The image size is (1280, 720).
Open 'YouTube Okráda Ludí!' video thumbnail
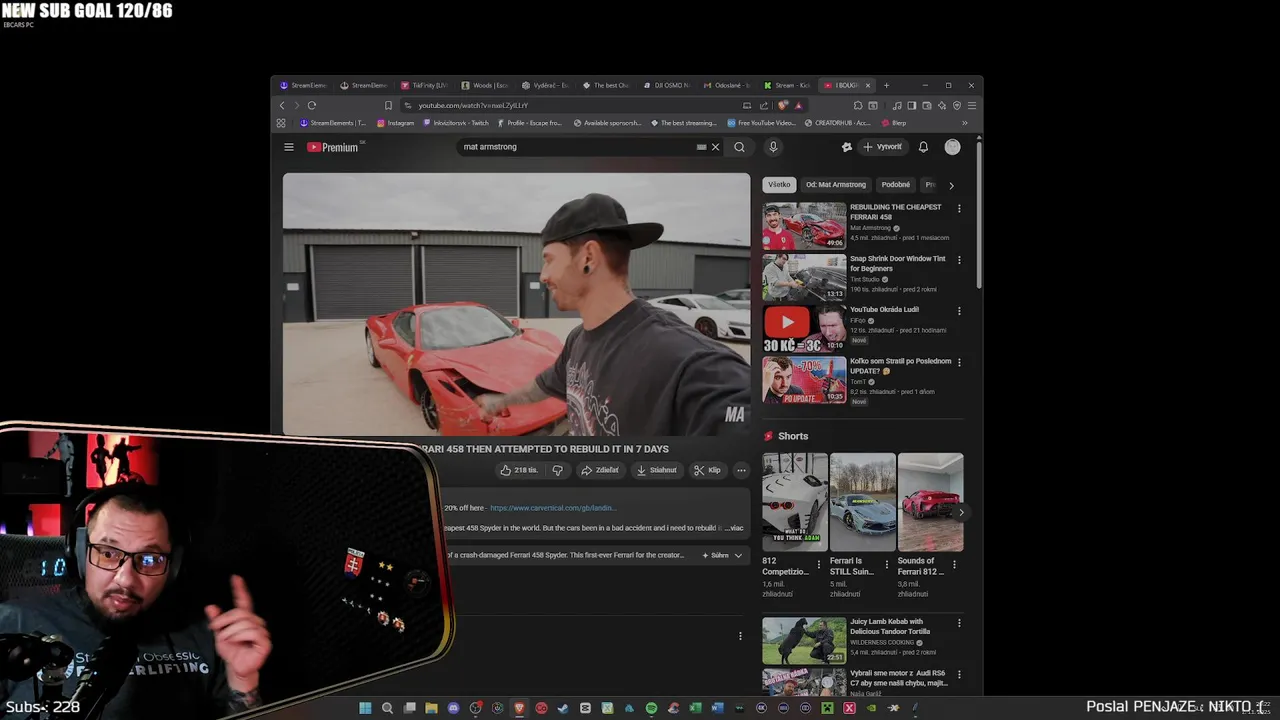[804, 328]
